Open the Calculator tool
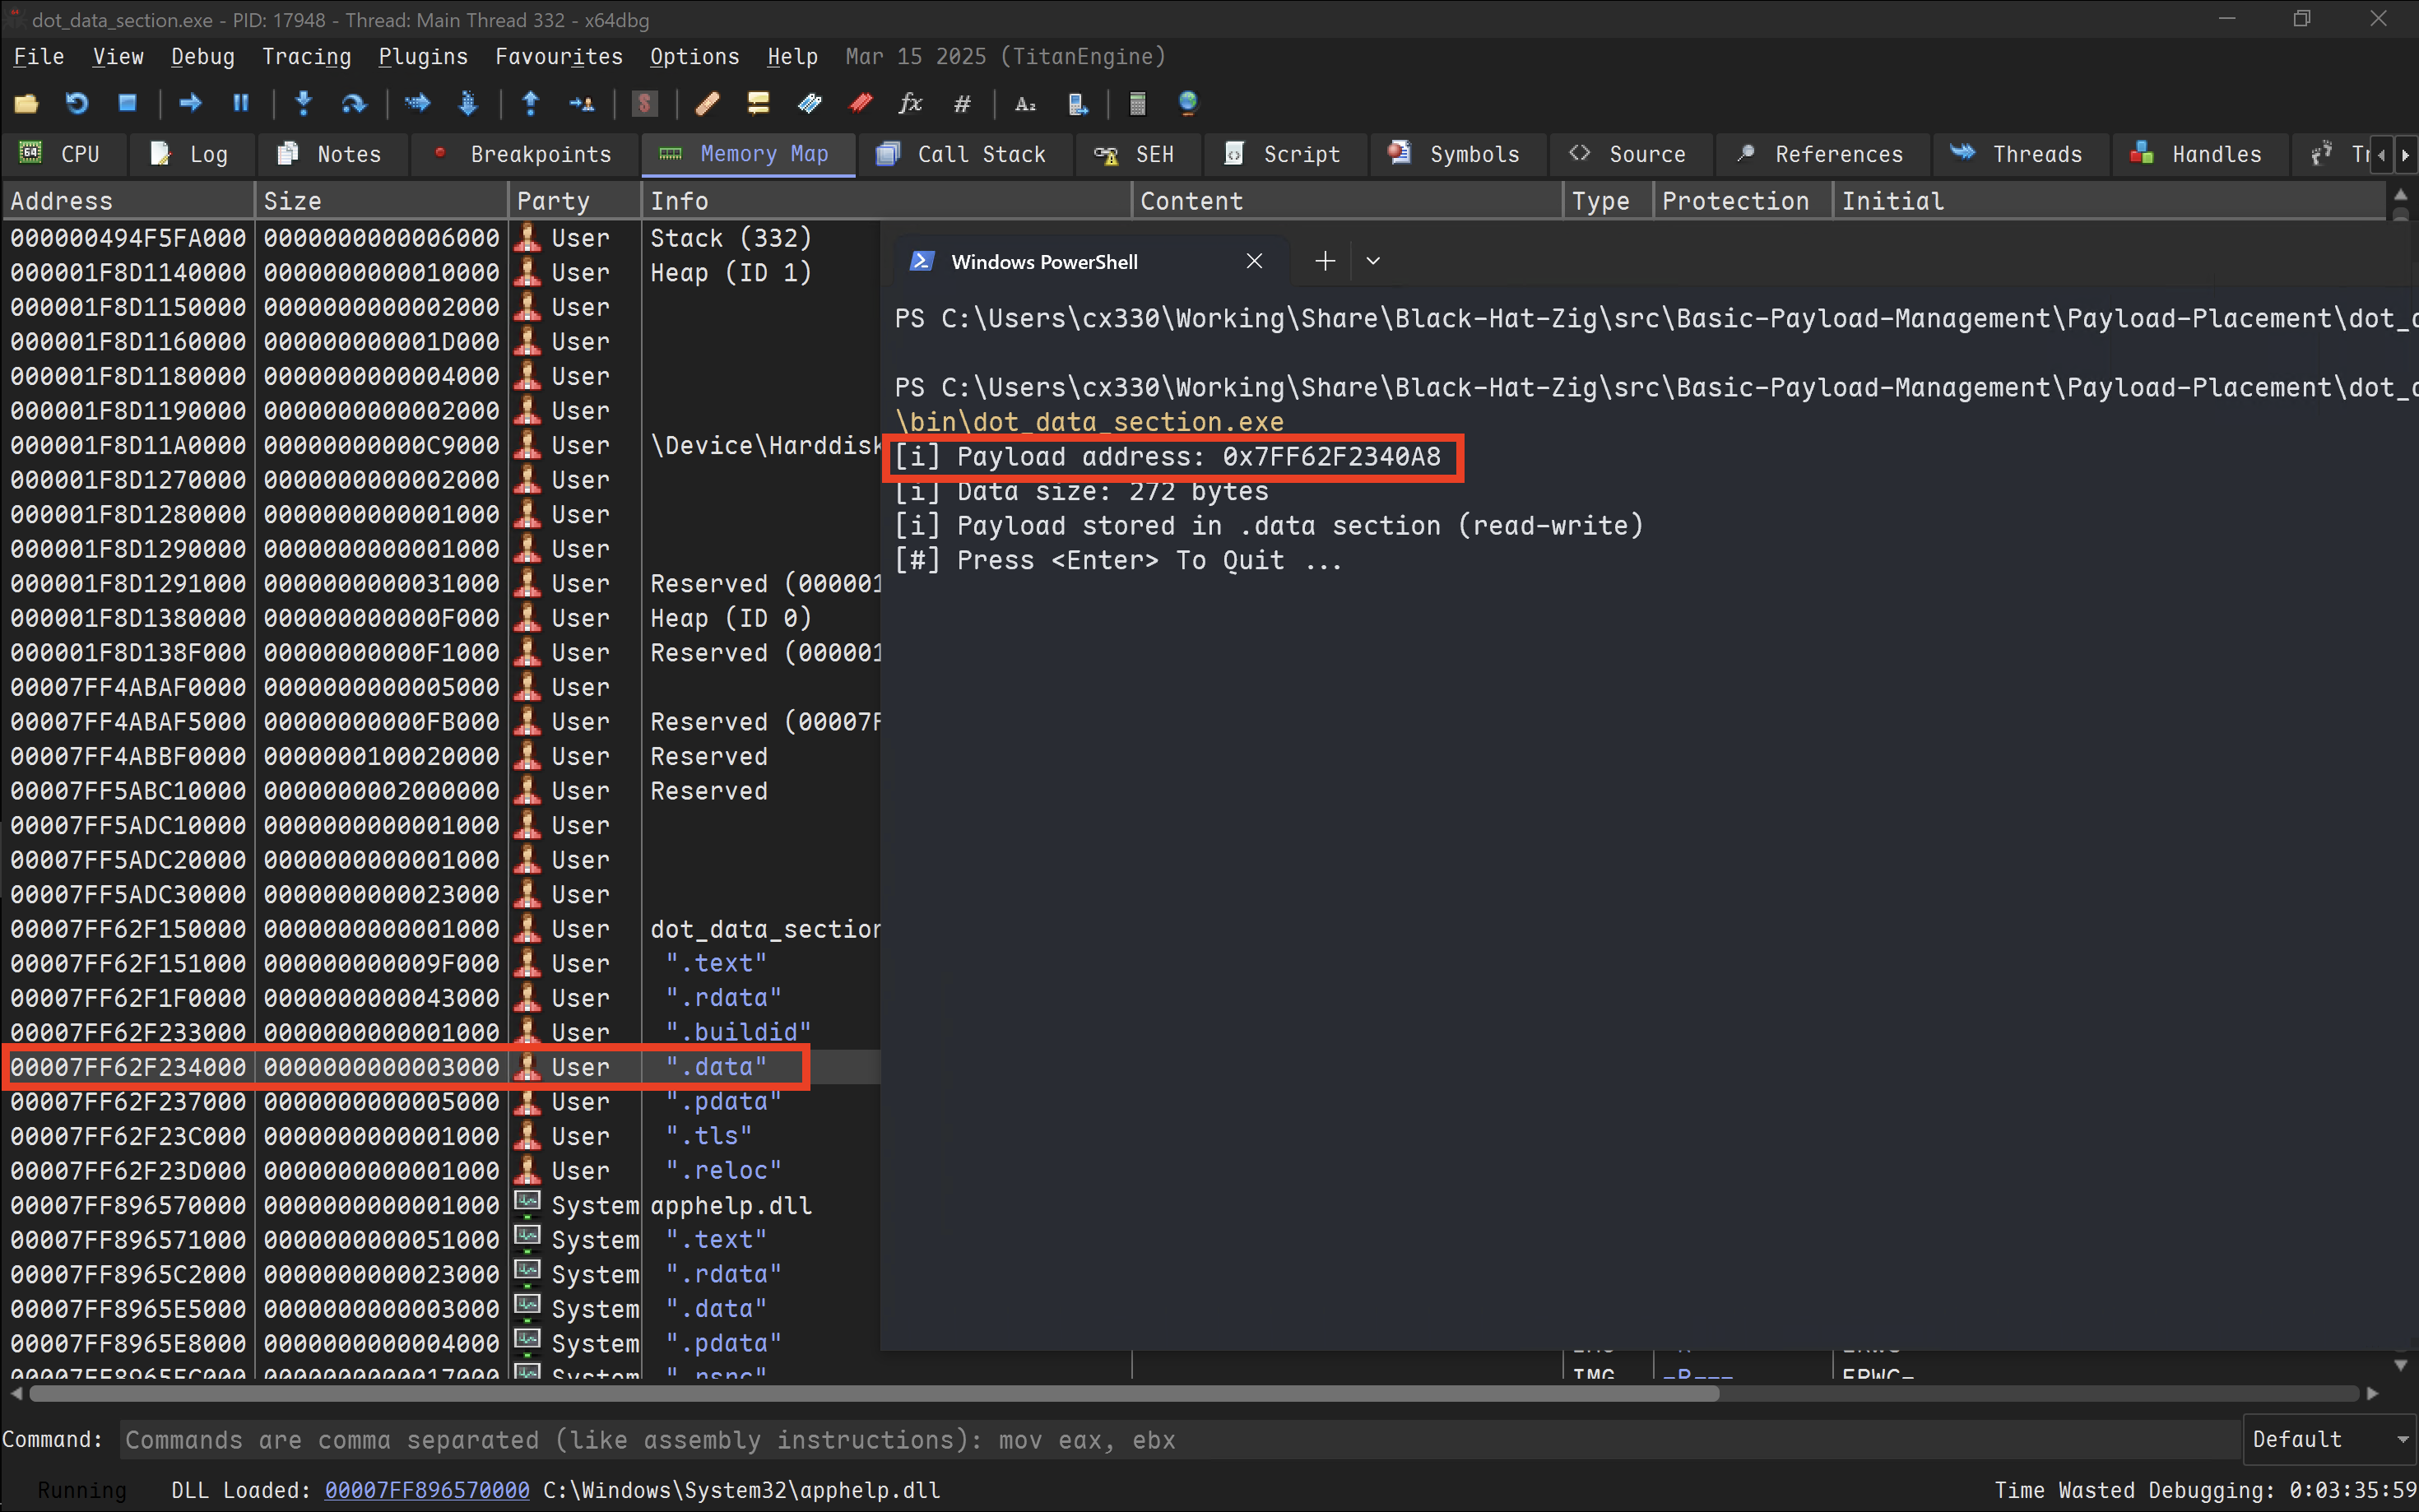Viewport: 2419px width, 1512px height. [1137, 103]
